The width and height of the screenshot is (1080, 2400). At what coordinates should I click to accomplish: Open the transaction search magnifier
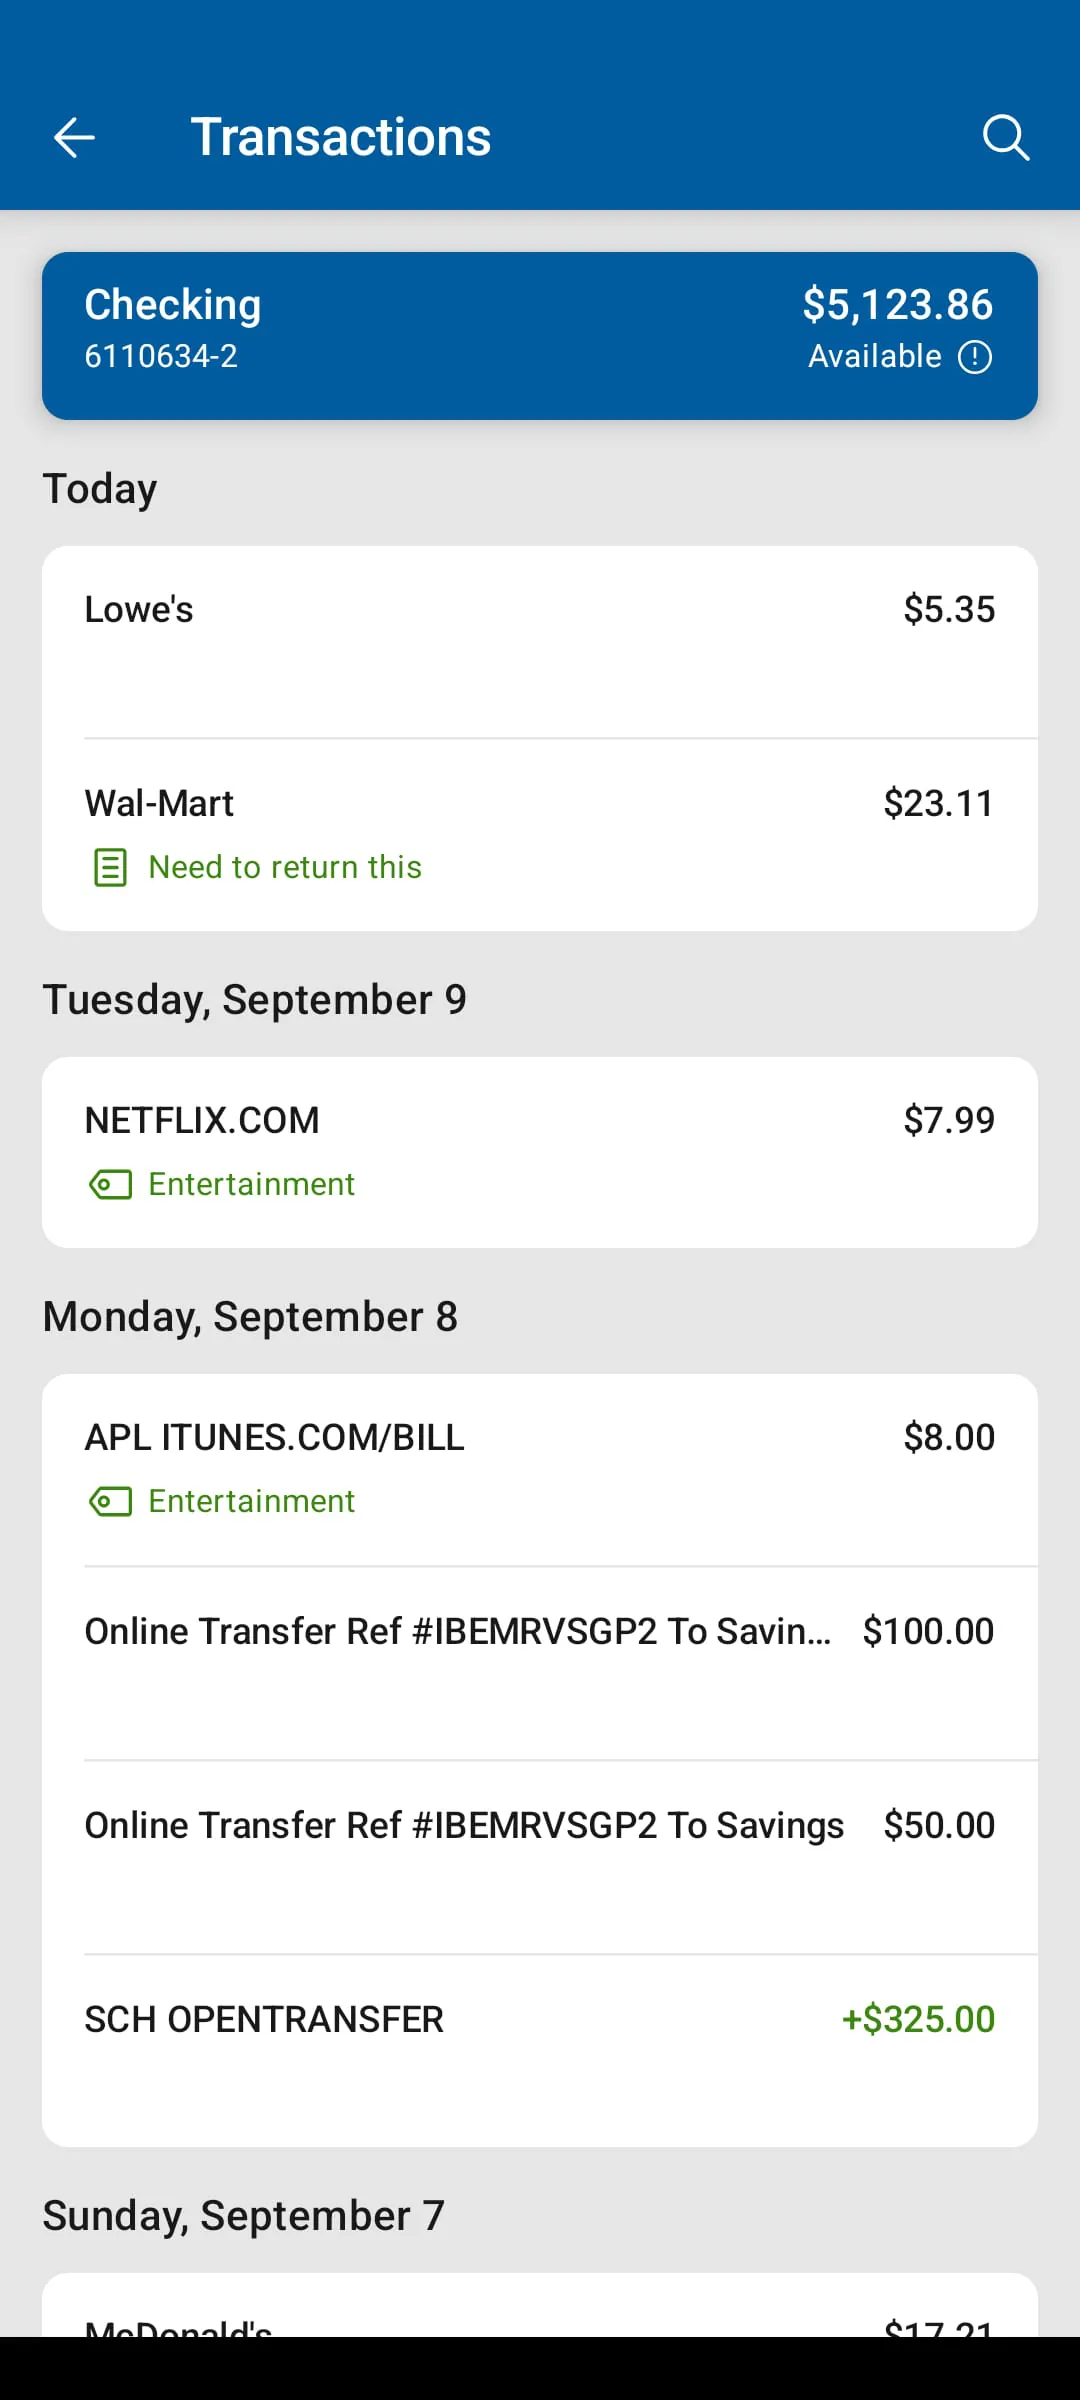(x=1005, y=137)
